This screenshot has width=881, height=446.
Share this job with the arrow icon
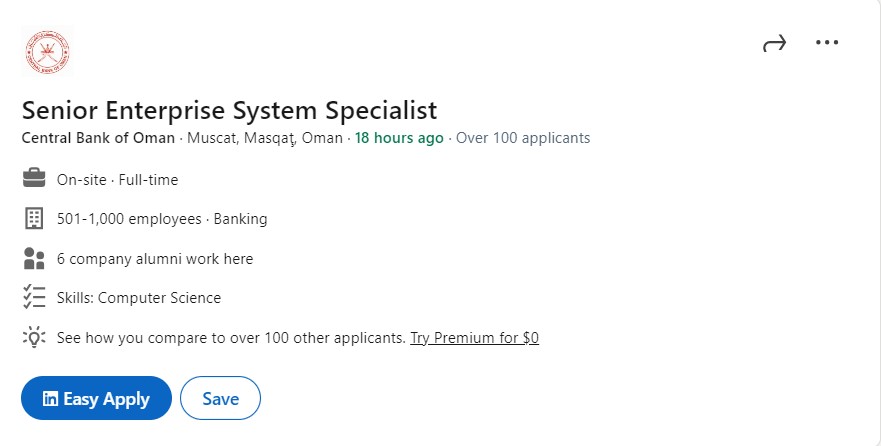click(x=774, y=43)
